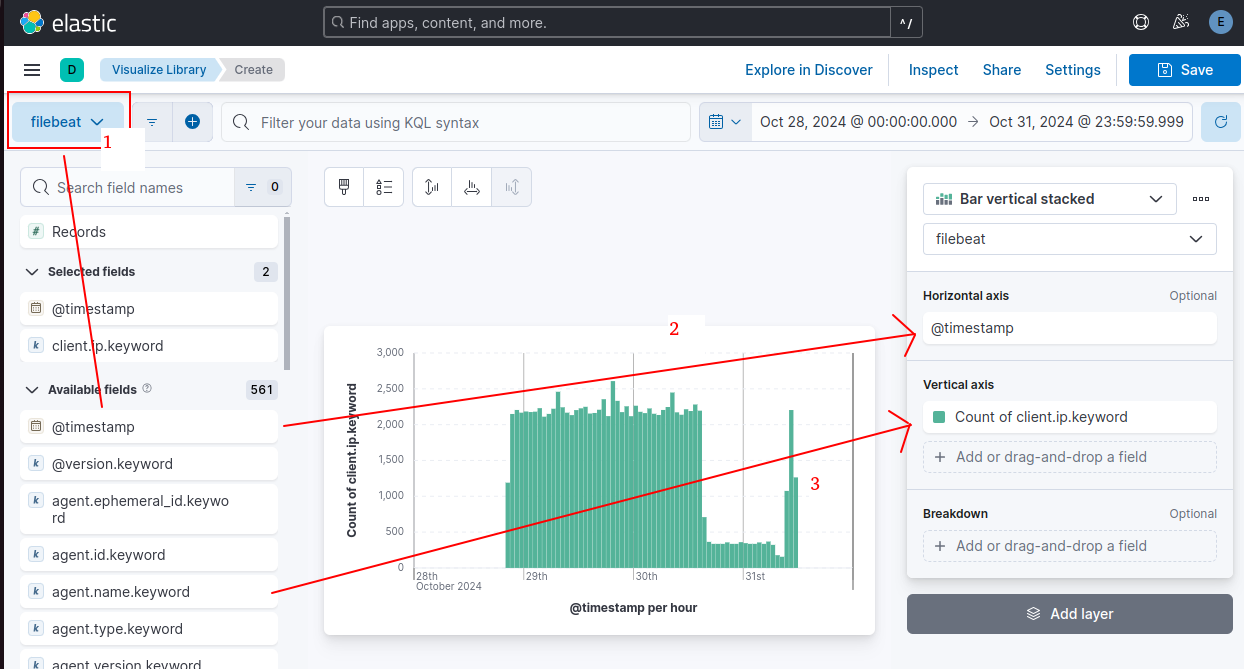
Task: Click the end date Oct 31, 2024
Action: pyautogui.click(x=1087, y=122)
